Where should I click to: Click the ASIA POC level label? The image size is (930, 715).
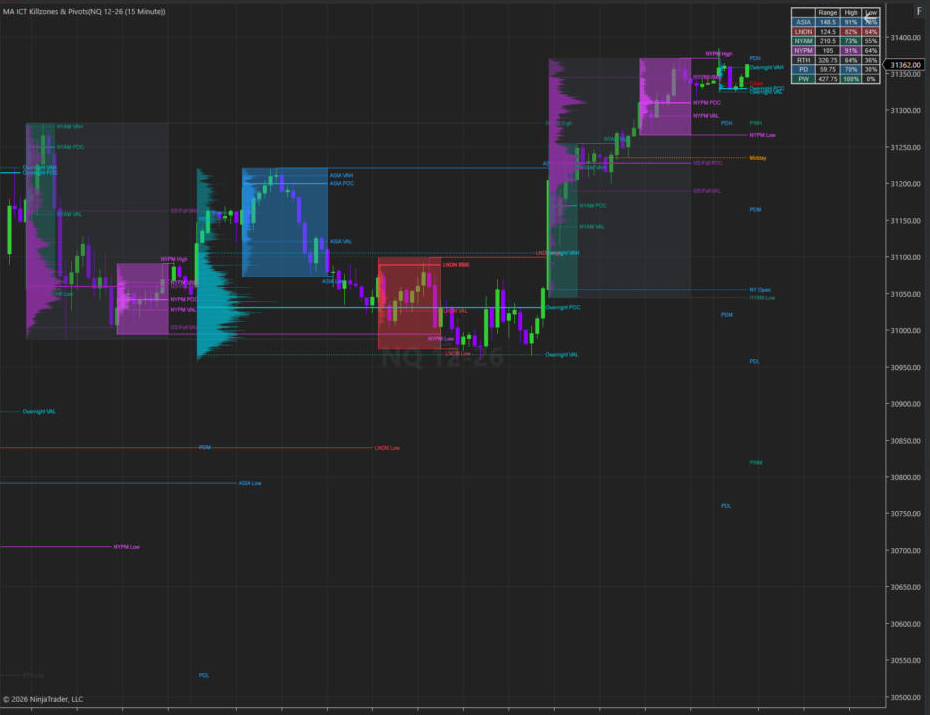coord(342,184)
